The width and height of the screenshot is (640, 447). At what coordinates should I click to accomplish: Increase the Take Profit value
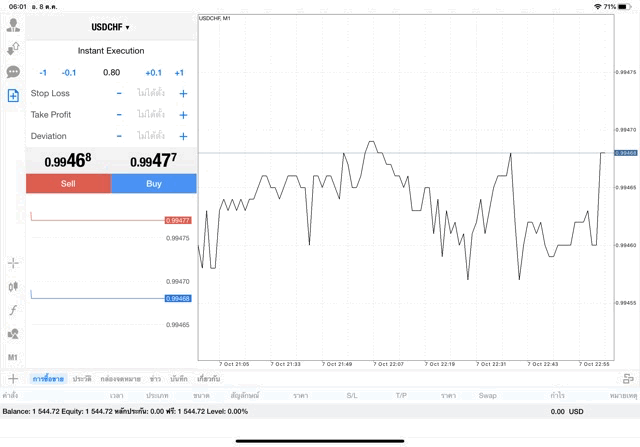[183, 115]
